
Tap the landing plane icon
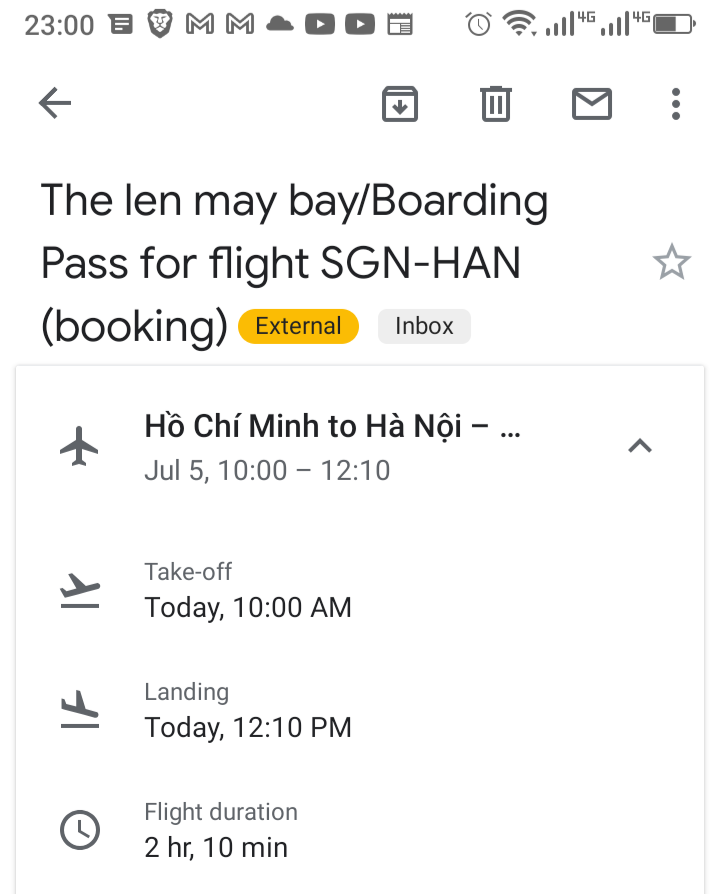(x=80, y=710)
